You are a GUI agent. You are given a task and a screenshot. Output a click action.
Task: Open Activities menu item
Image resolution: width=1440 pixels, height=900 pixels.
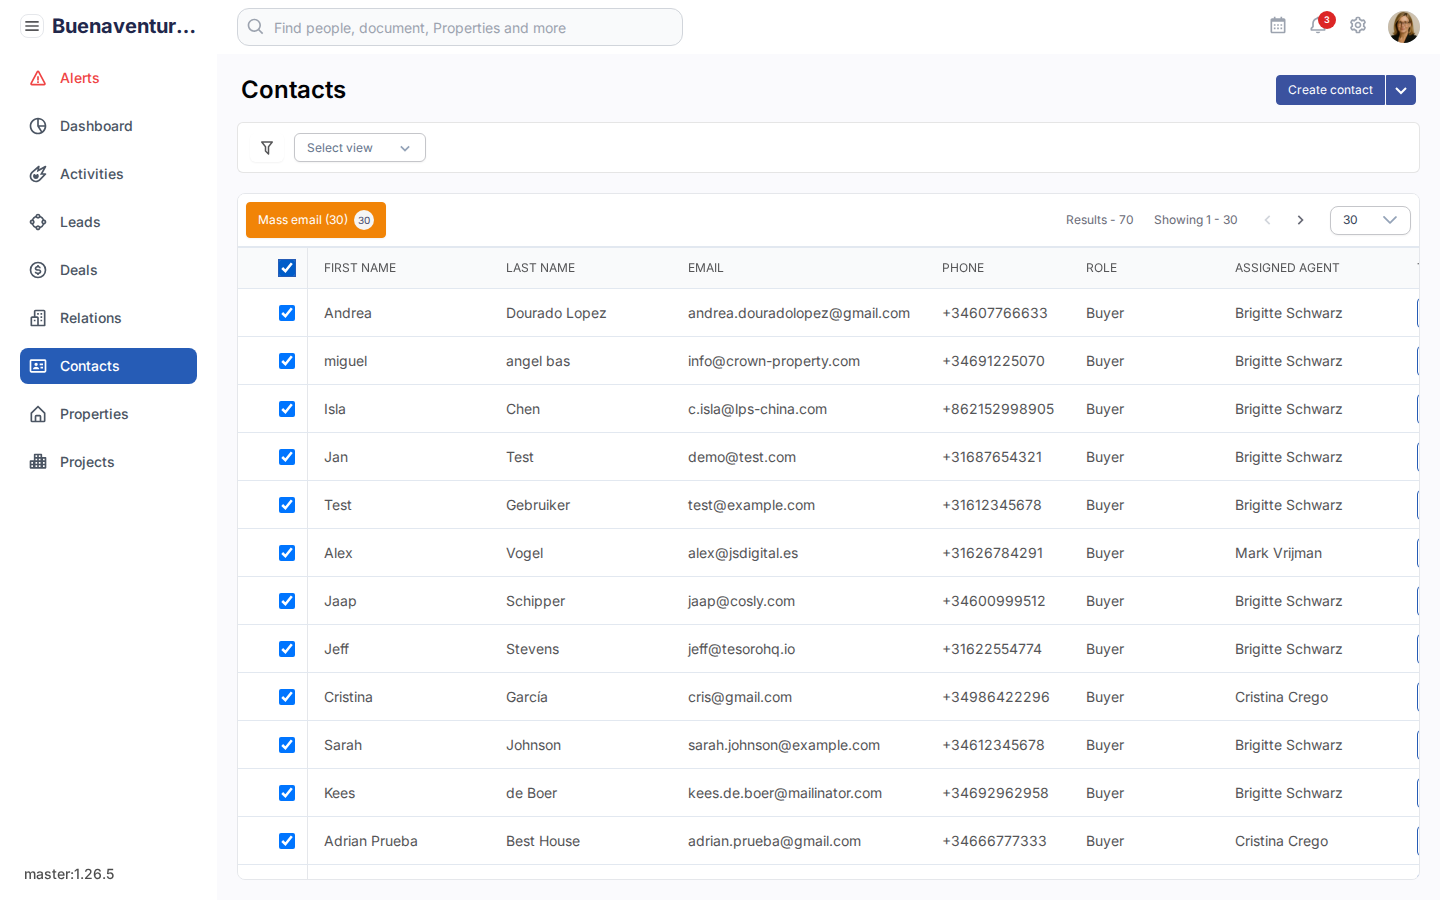[108, 174]
